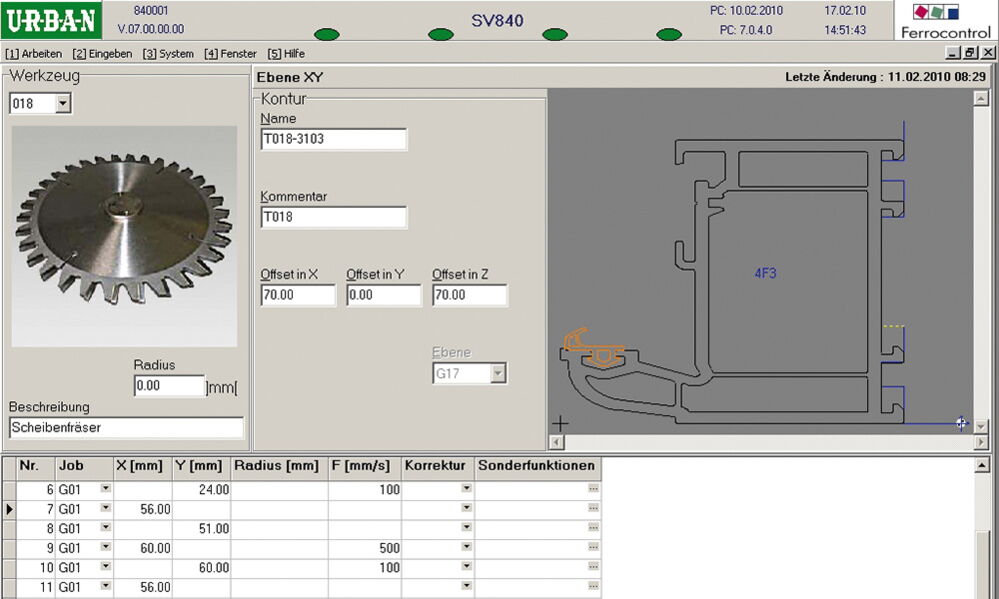Select row 7 via its row marker arrow

(x=9, y=509)
